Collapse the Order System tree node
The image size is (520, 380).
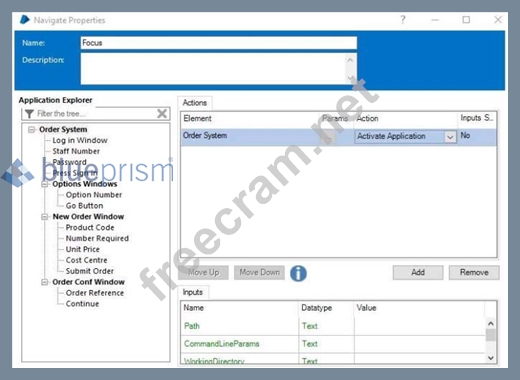[31, 129]
